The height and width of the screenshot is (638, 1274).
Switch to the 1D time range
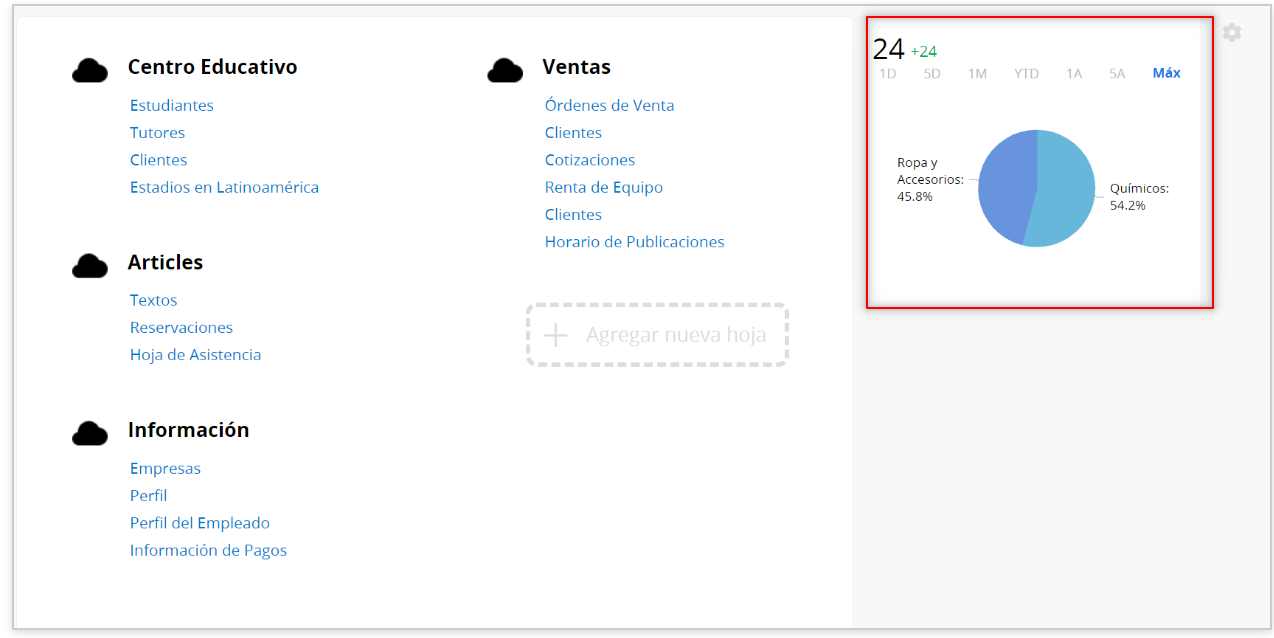point(887,73)
